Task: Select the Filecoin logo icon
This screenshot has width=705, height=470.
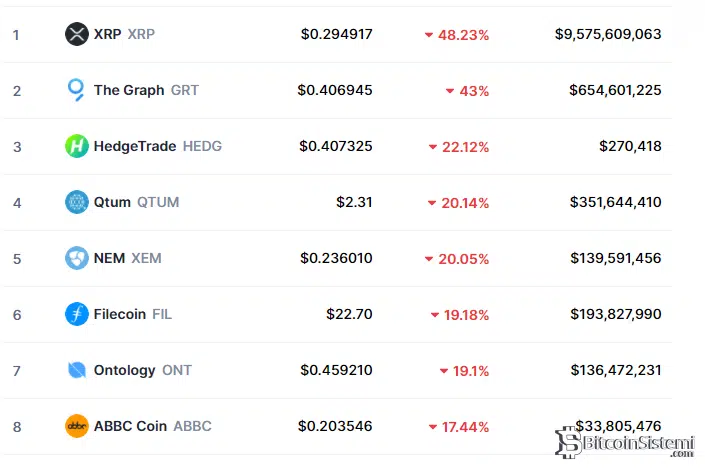Action: coord(77,314)
